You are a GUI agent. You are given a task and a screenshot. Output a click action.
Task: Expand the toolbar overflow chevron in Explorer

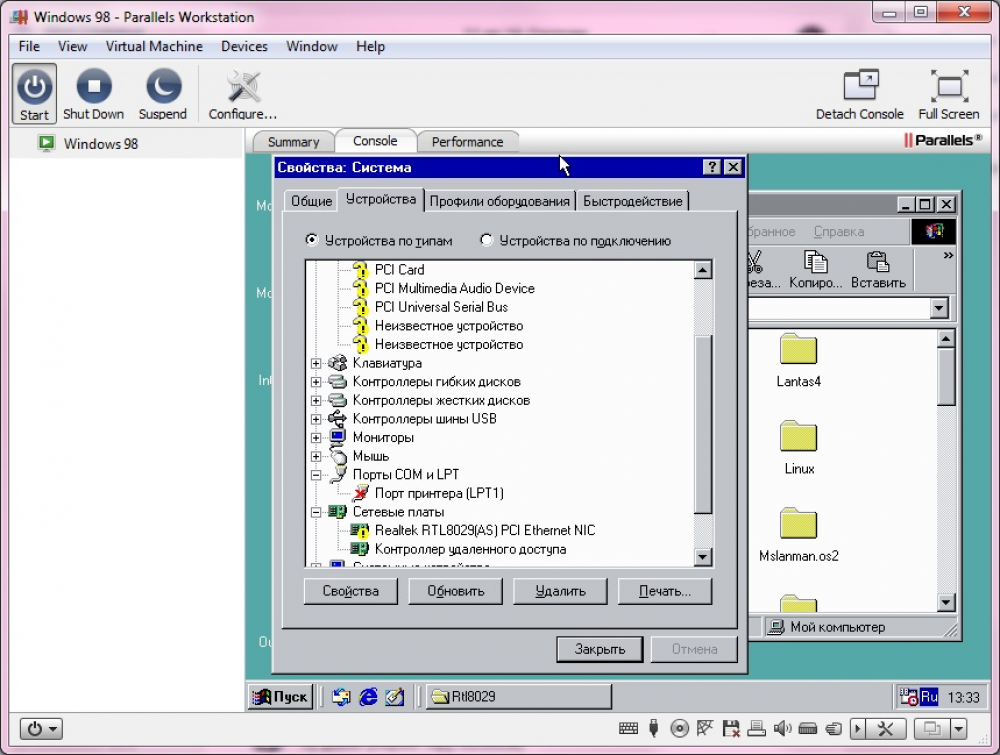[948, 255]
